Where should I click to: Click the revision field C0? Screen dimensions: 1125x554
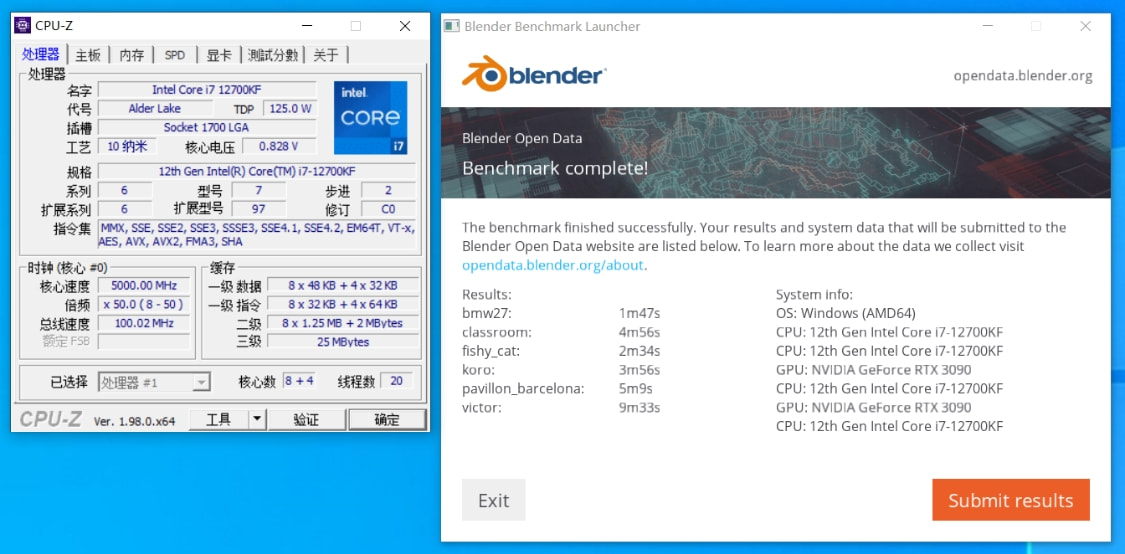(x=388, y=210)
